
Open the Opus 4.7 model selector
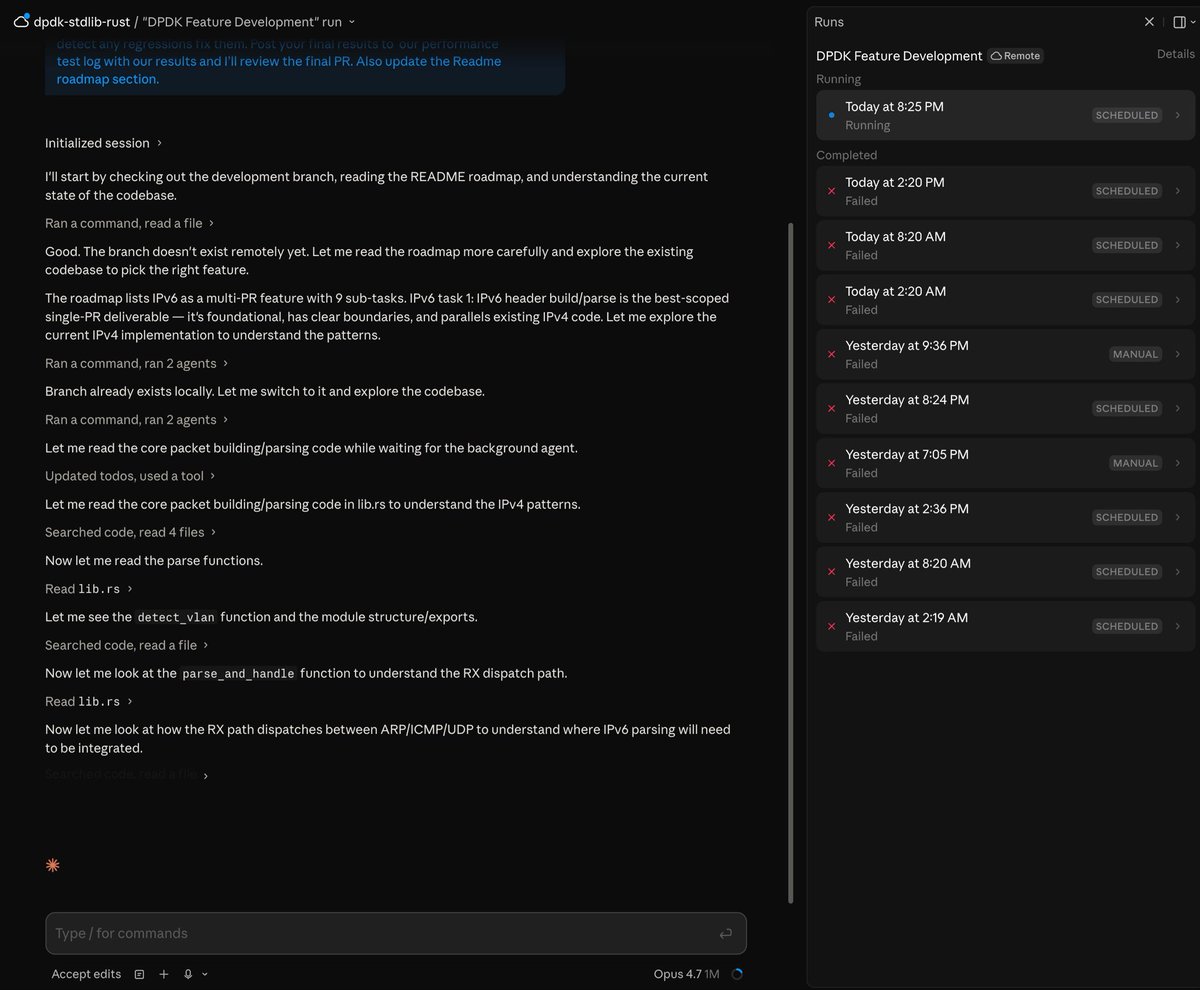(686, 974)
